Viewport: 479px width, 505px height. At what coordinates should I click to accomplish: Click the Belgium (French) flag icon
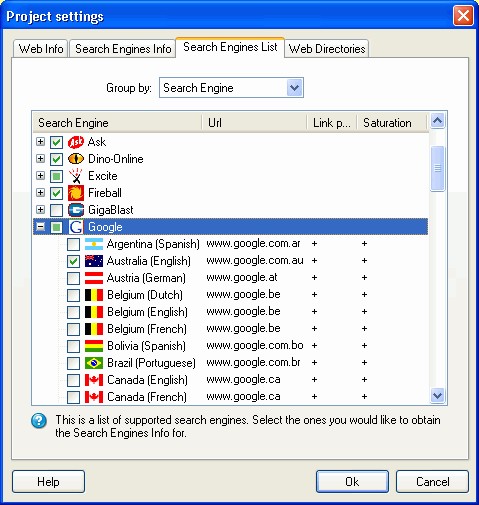pyautogui.click(x=94, y=329)
